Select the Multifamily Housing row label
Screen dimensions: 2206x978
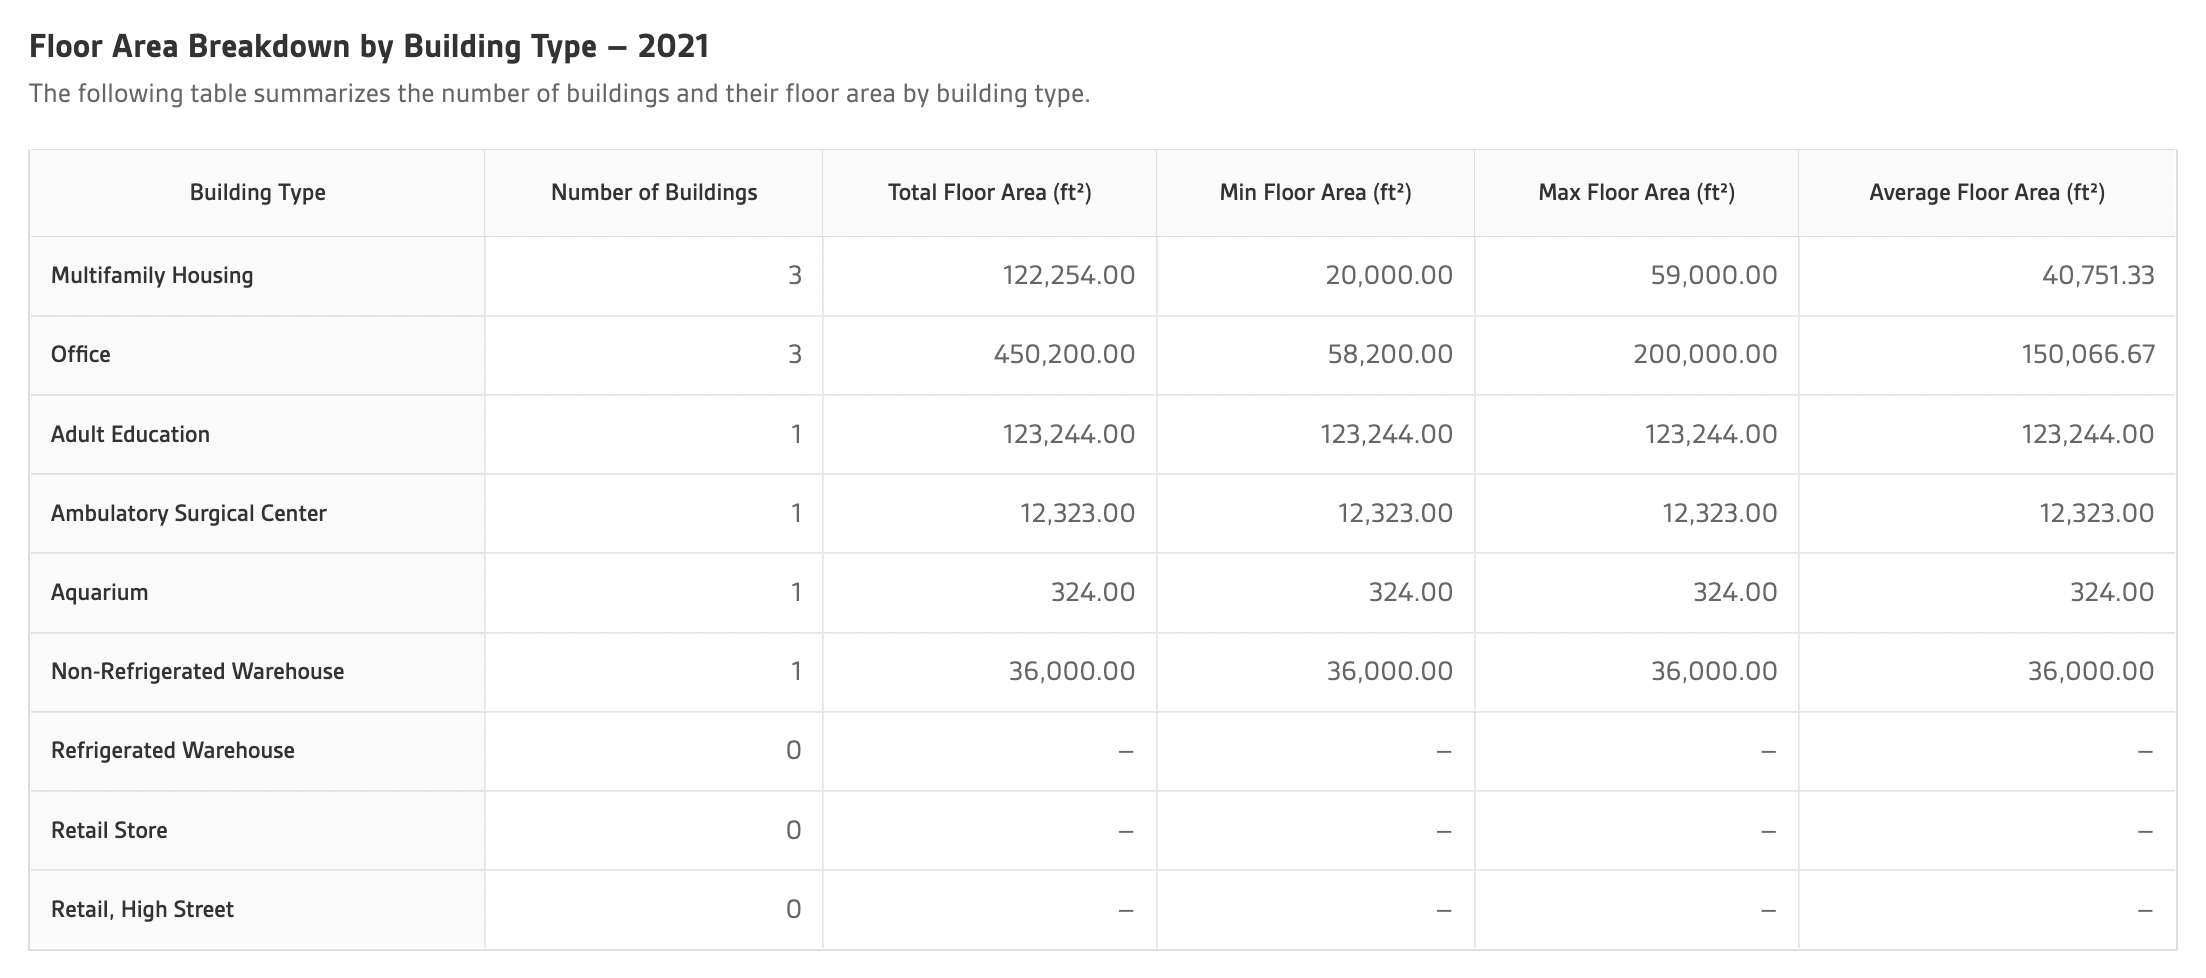(152, 275)
